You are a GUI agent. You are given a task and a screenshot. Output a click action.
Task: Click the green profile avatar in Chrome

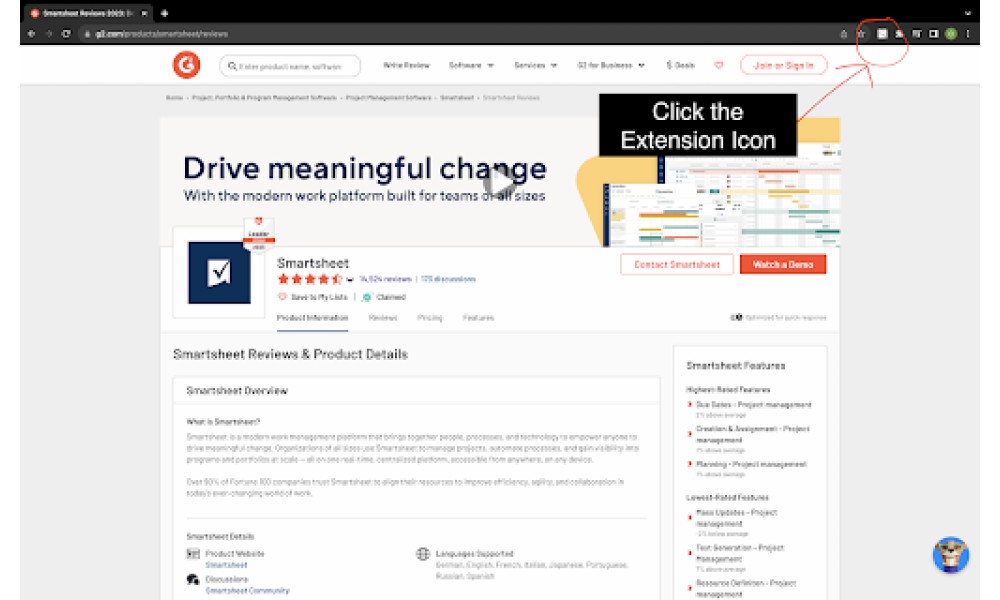pyautogui.click(x=951, y=34)
